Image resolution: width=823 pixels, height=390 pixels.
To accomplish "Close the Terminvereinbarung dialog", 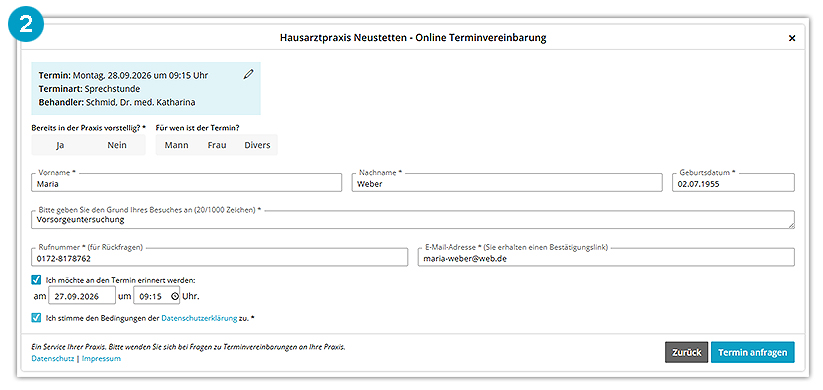I will pos(792,38).
